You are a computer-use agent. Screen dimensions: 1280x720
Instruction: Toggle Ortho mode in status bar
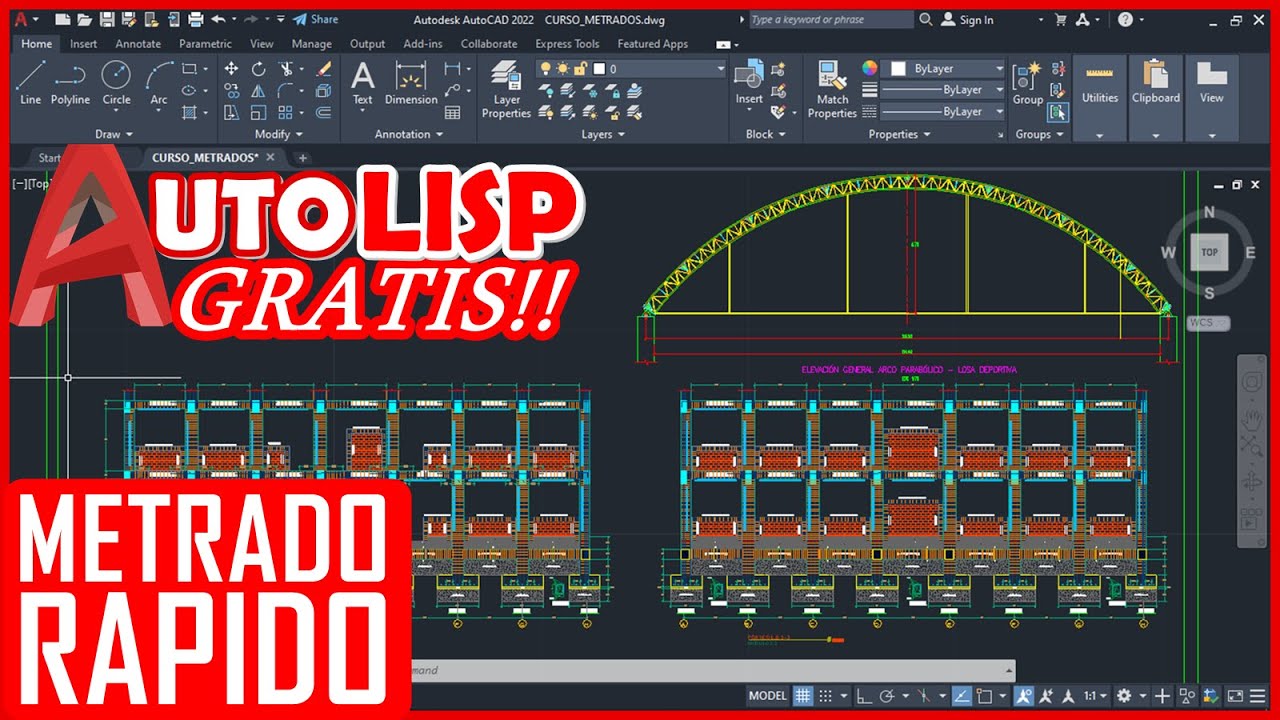[865, 696]
